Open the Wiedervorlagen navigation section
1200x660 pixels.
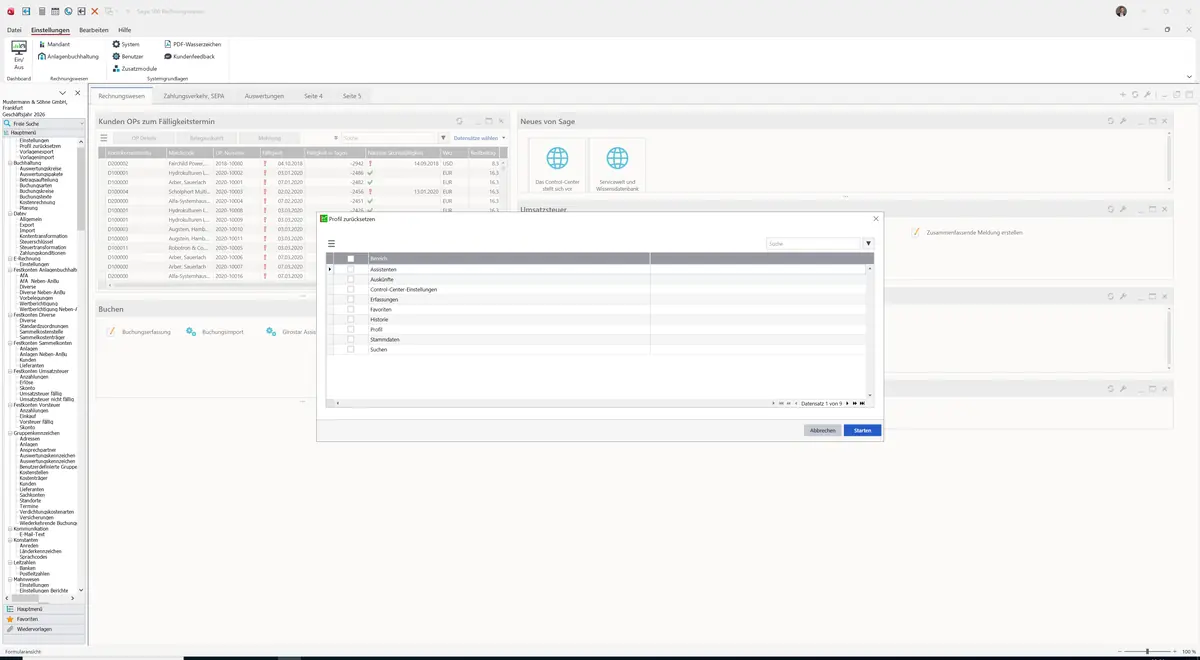pyautogui.click(x=42, y=629)
